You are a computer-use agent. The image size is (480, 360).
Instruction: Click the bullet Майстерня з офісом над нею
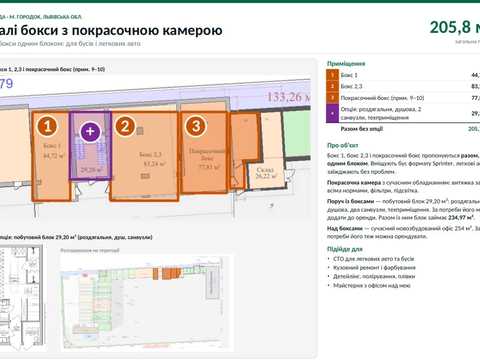click(x=372, y=285)
